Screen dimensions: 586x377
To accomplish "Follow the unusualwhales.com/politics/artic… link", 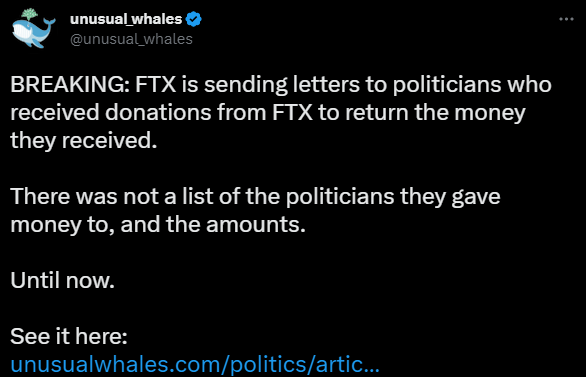I will tap(195, 365).
